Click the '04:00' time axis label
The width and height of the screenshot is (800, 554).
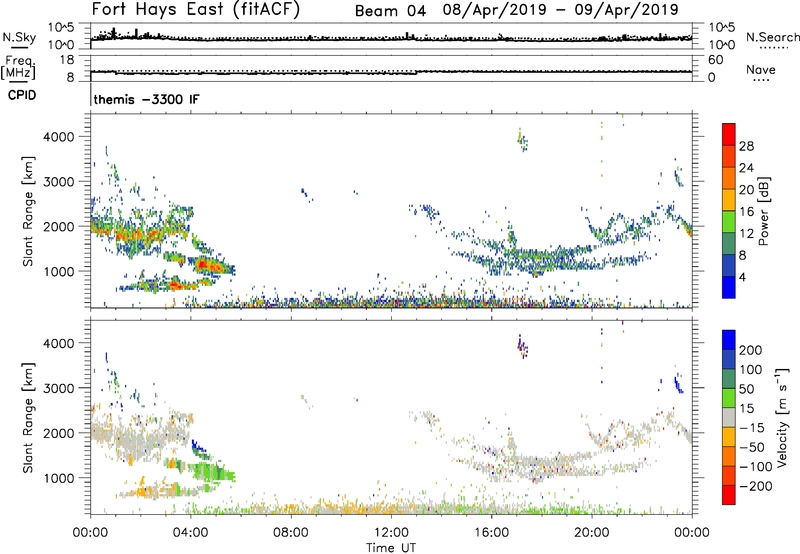(190, 533)
